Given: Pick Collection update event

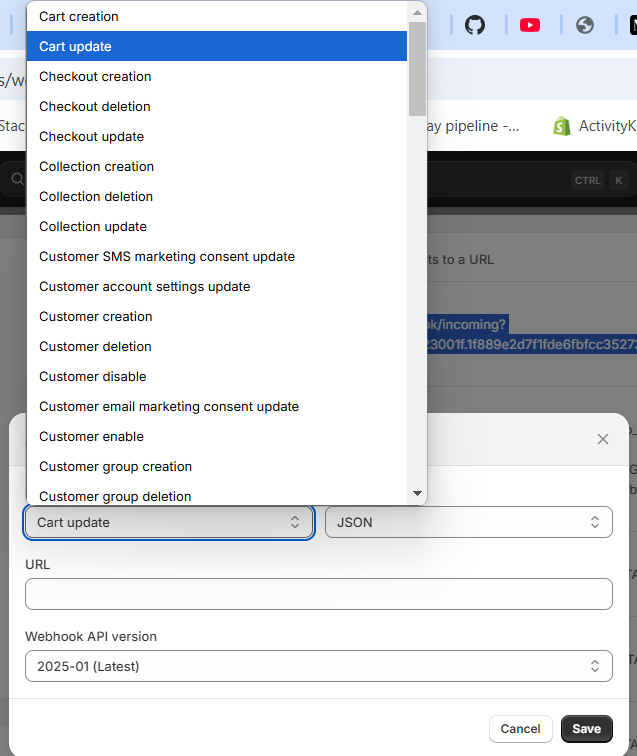Looking at the screenshot, I should point(217,226).
